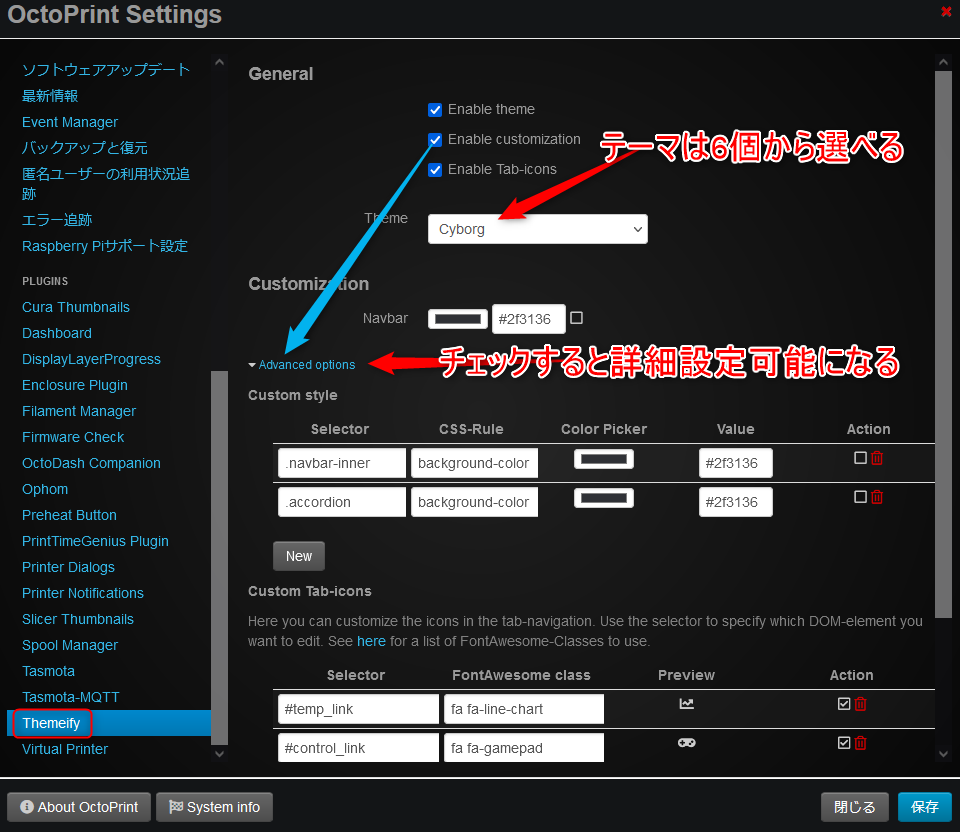Viewport: 960px width, 832px height.
Task: Open バックアップと復元 settings page
Action: [84, 148]
